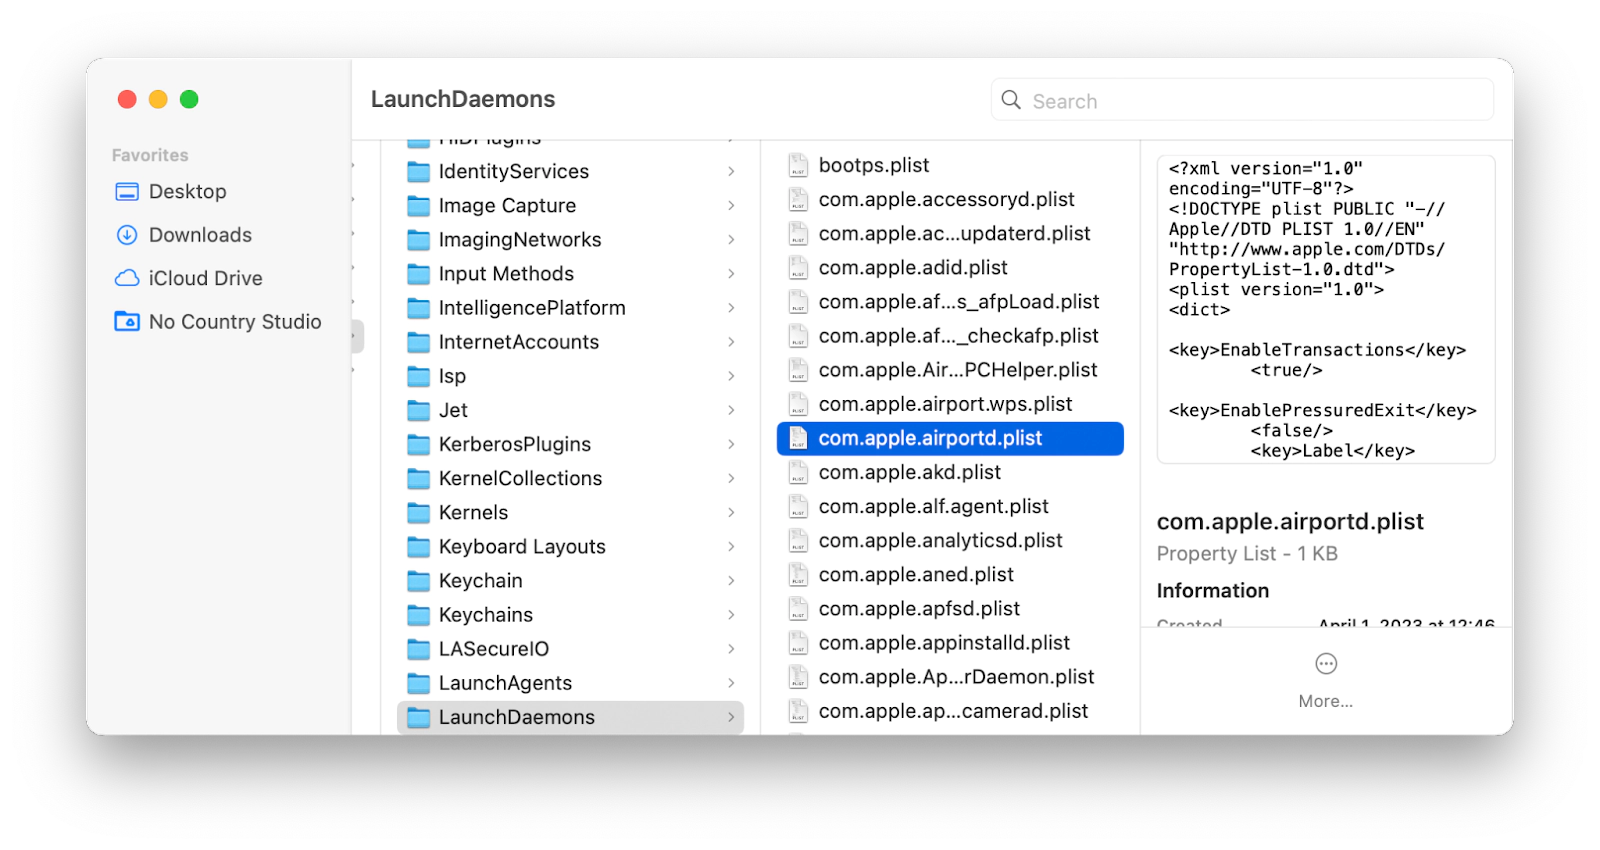This screenshot has height=850, width=1600.
Task: Click the Isp folder icon
Action: pyautogui.click(x=419, y=376)
